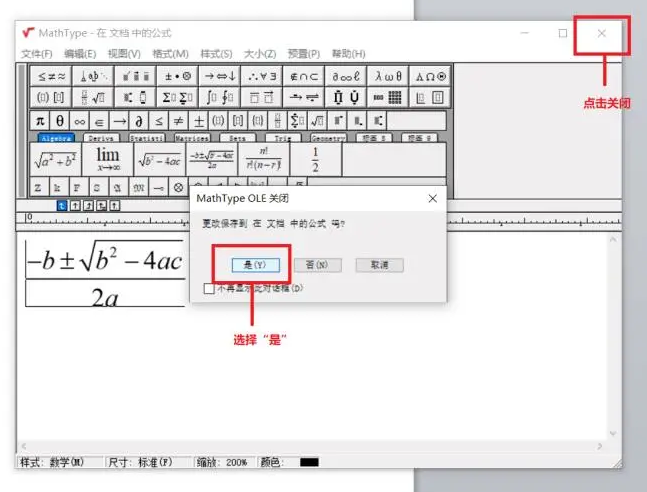The width and height of the screenshot is (647, 492).
Task: Insert the not-equal sign from small bar
Action: click(x=179, y=121)
